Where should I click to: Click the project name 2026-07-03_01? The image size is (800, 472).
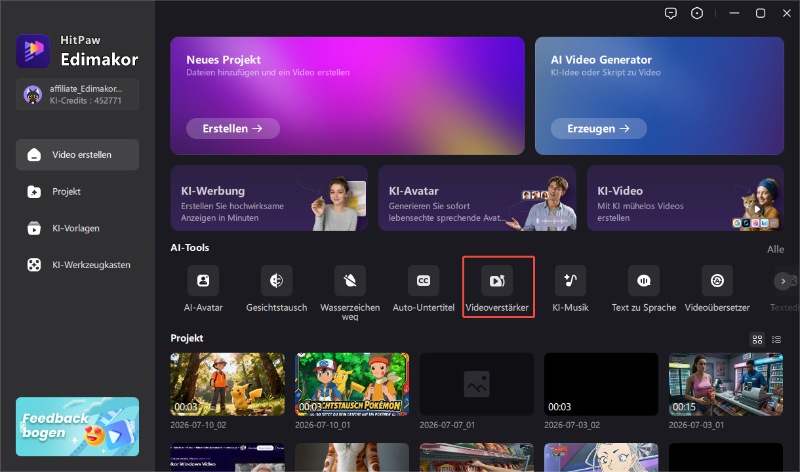[x=696, y=425]
